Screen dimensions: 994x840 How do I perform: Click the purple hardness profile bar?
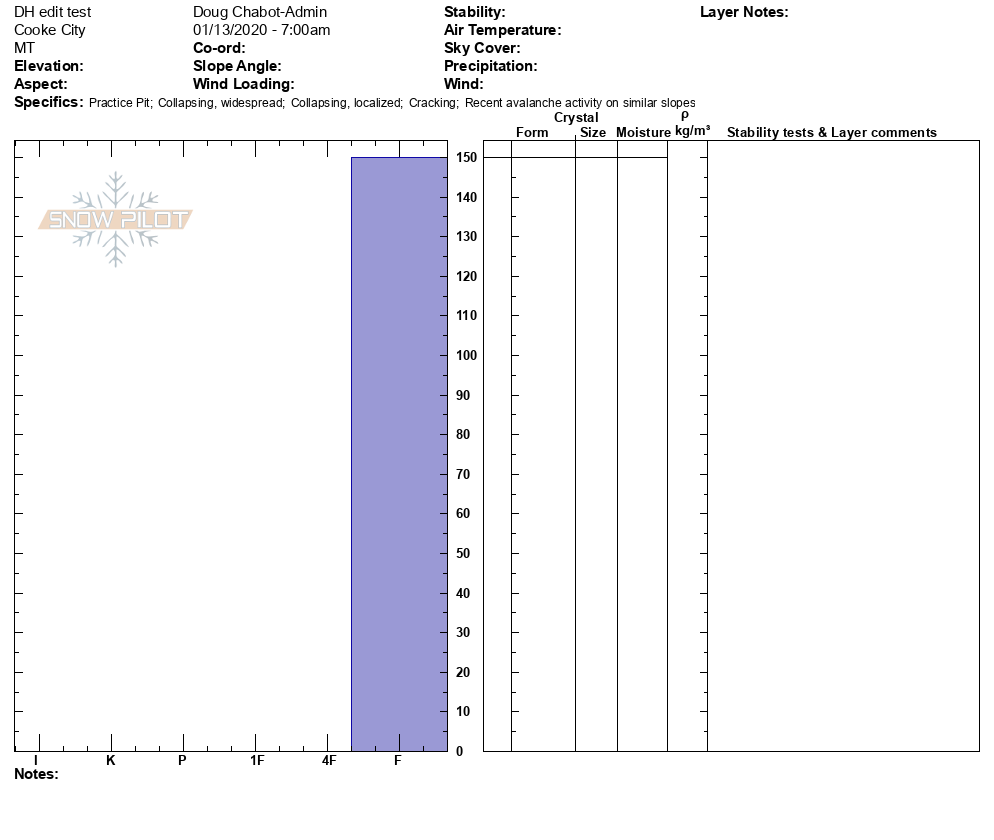point(398,453)
